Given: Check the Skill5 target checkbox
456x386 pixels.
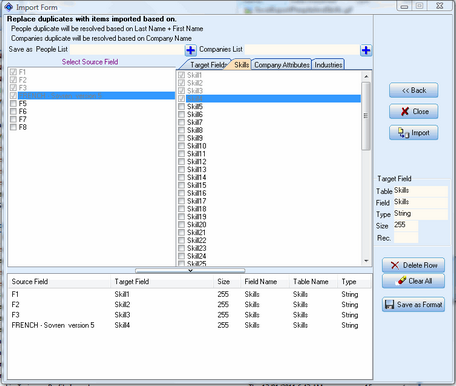Looking at the screenshot, I should (181, 107).
